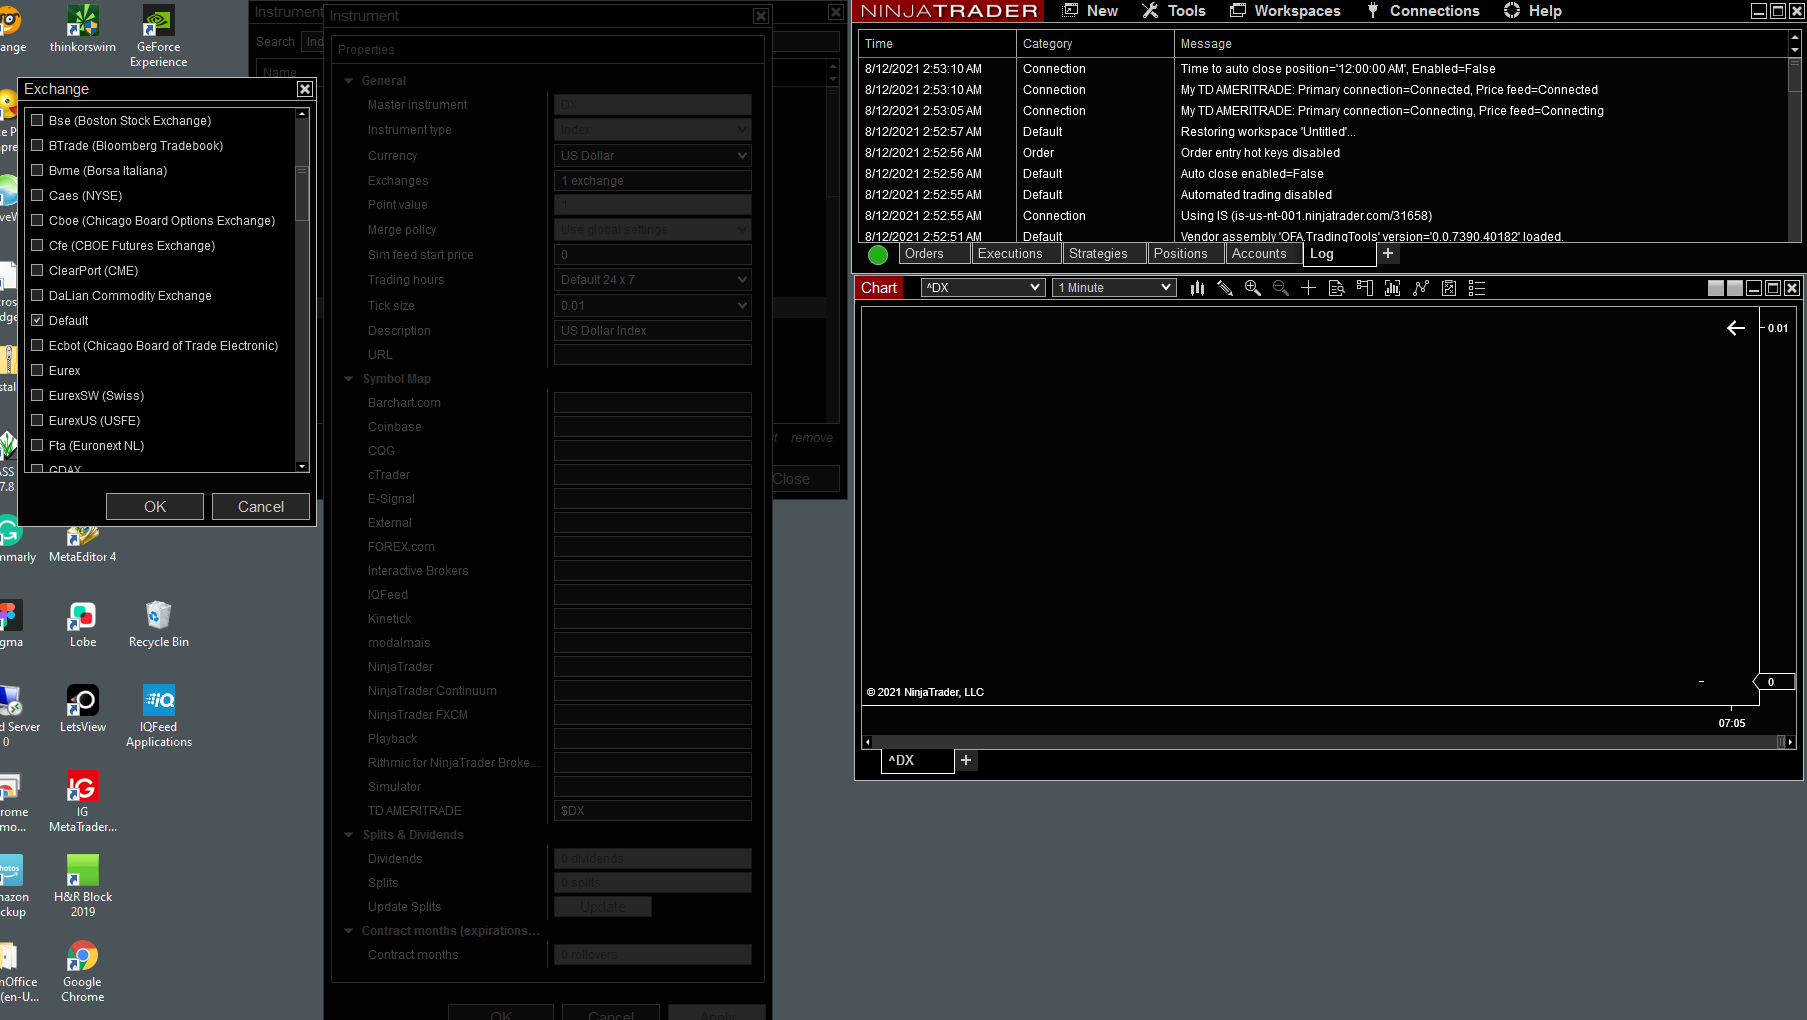Check the Eurex exchange checkbox
Viewport: 1807px width, 1020px height.
click(37, 370)
